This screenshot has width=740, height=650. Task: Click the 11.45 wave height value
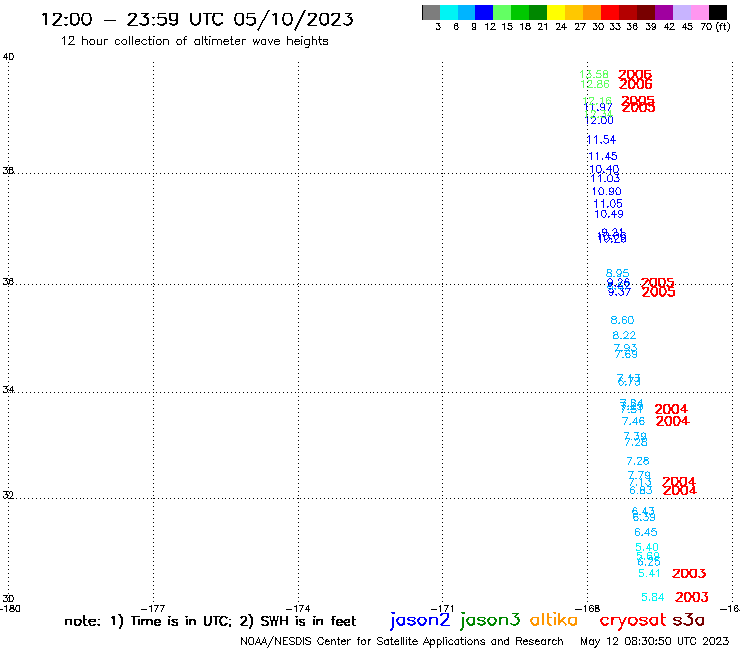[603, 156]
